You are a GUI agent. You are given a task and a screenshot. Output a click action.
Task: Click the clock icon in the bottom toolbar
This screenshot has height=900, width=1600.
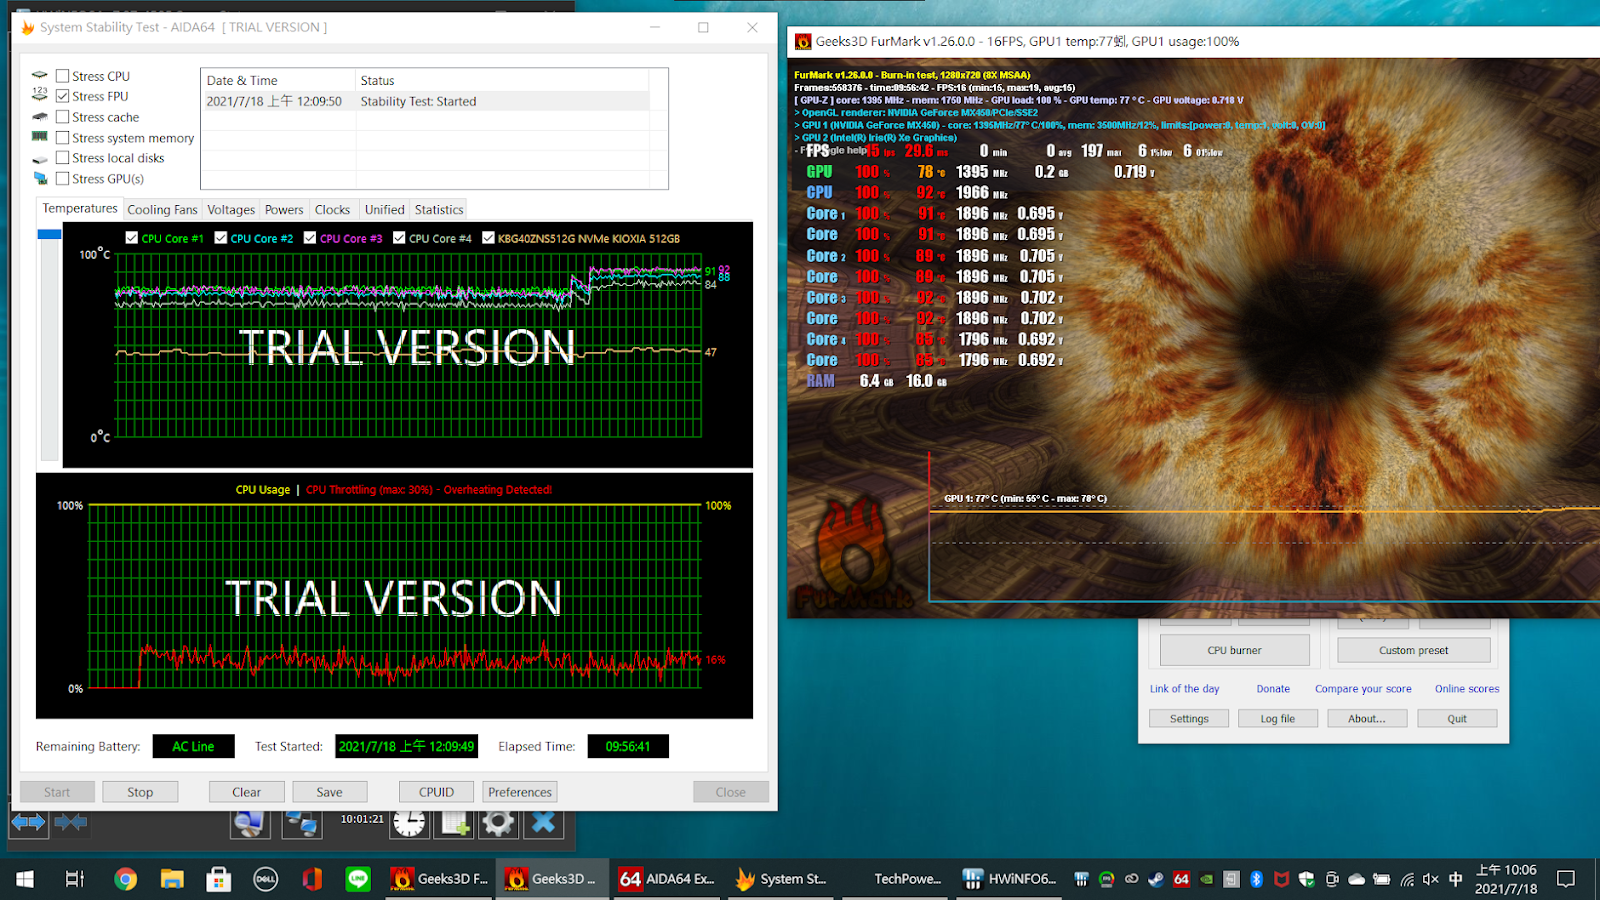(x=408, y=823)
